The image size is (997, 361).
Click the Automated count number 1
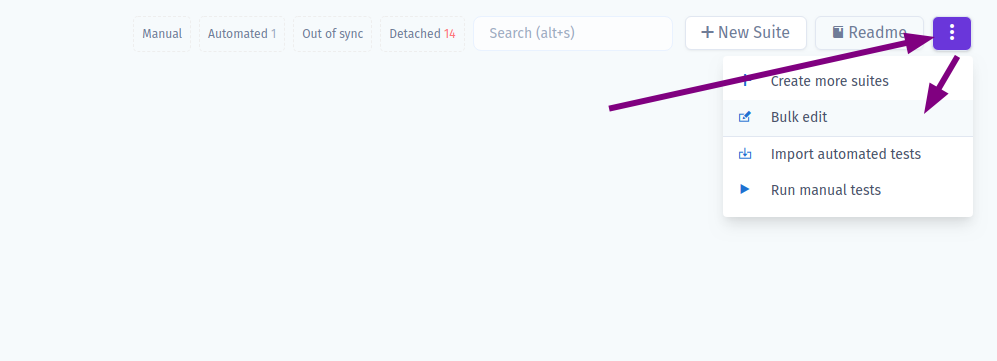[273, 34]
